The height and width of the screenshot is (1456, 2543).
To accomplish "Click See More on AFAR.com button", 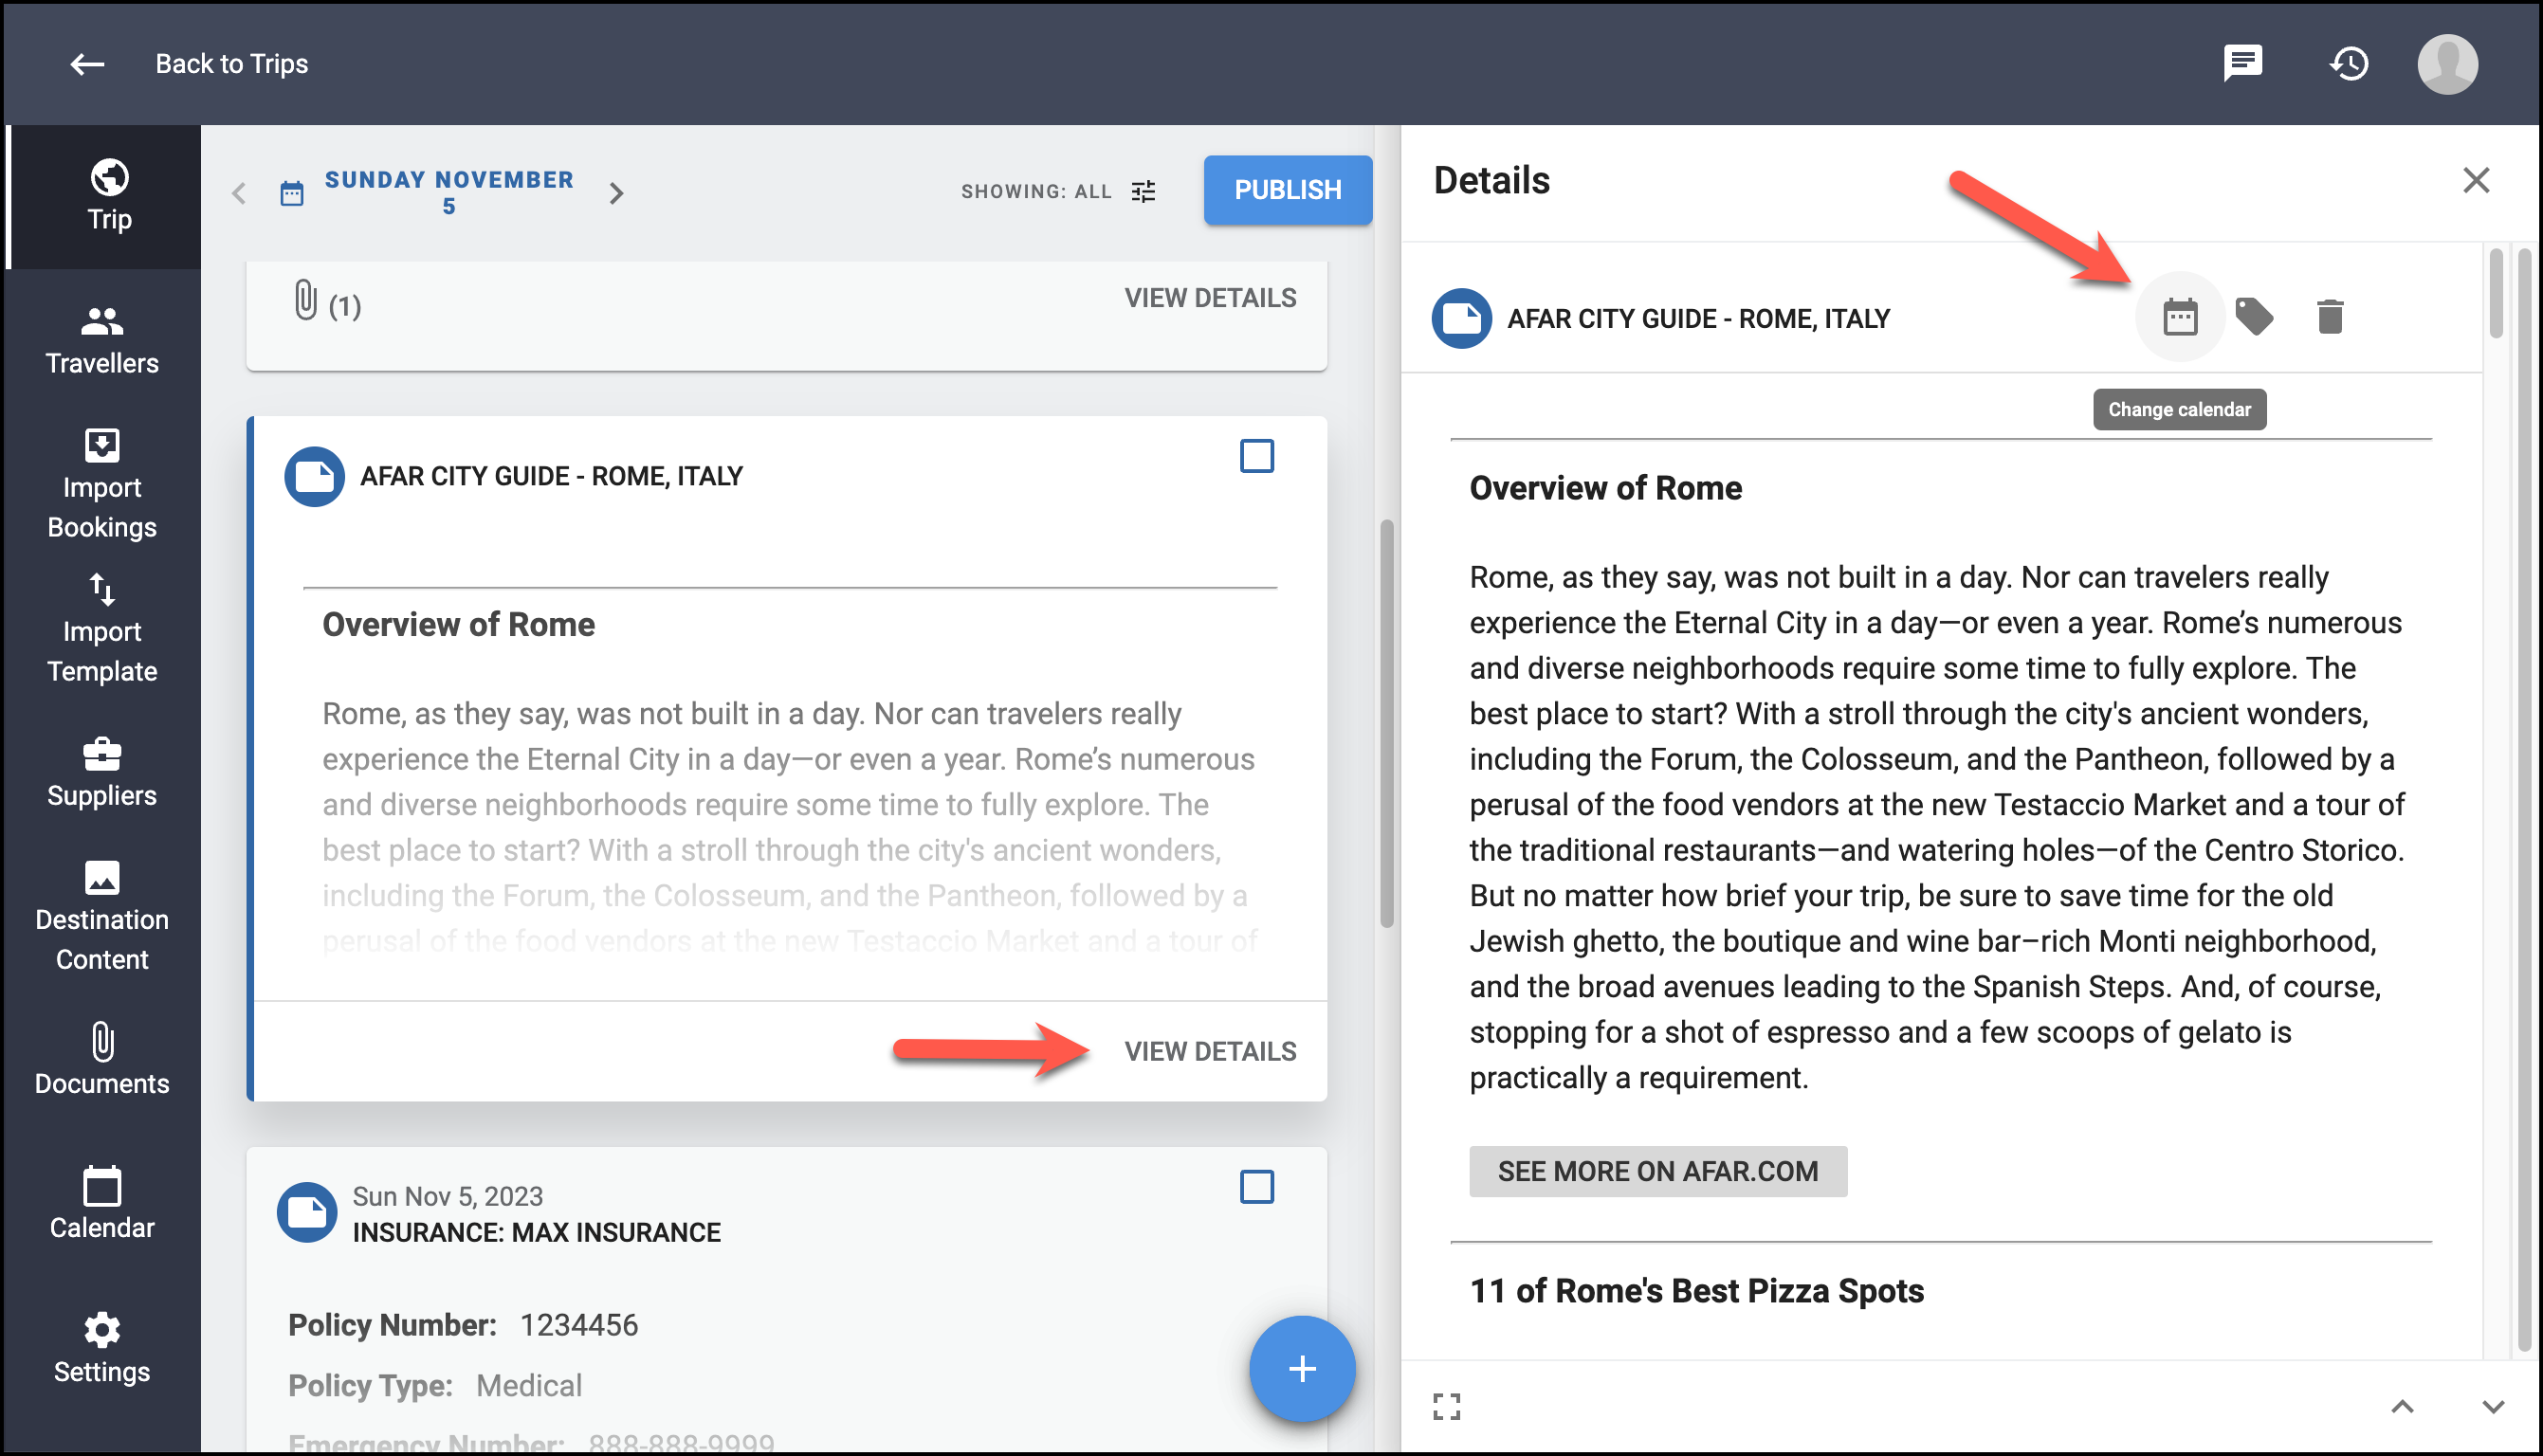I will (1657, 1171).
